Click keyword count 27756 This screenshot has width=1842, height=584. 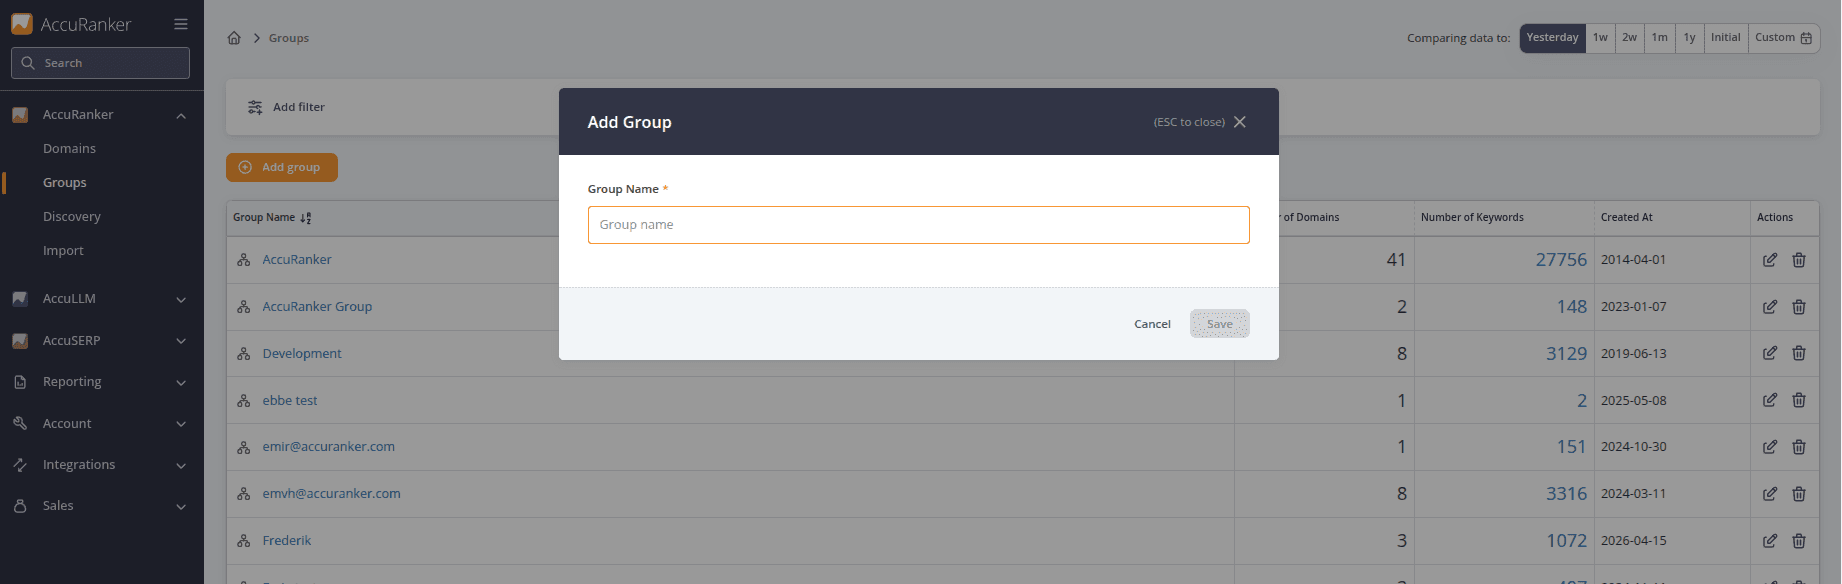(1561, 260)
